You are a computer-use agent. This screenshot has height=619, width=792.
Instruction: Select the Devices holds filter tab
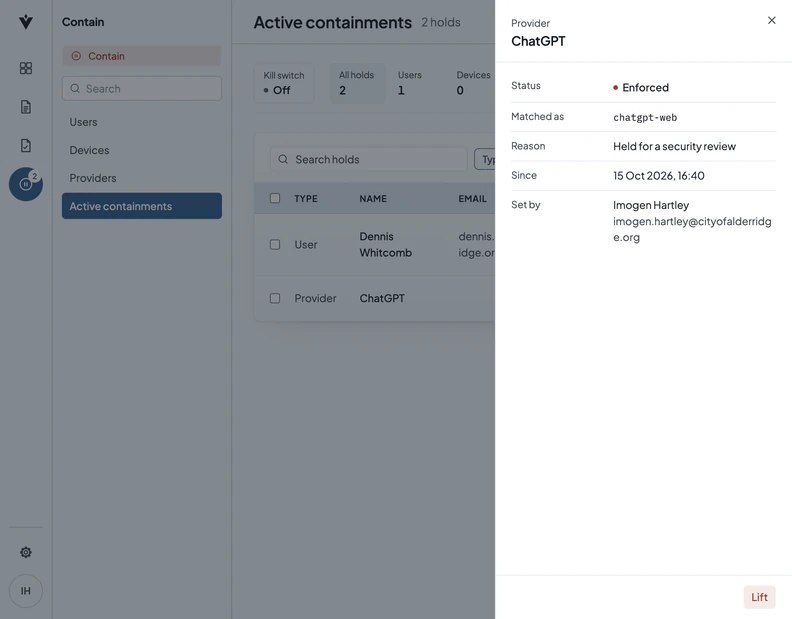473,83
